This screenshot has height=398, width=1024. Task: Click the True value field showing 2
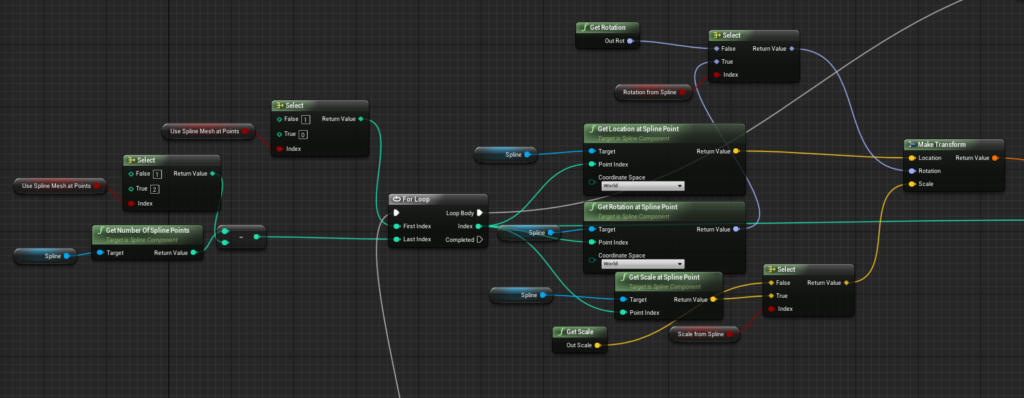click(155, 189)
